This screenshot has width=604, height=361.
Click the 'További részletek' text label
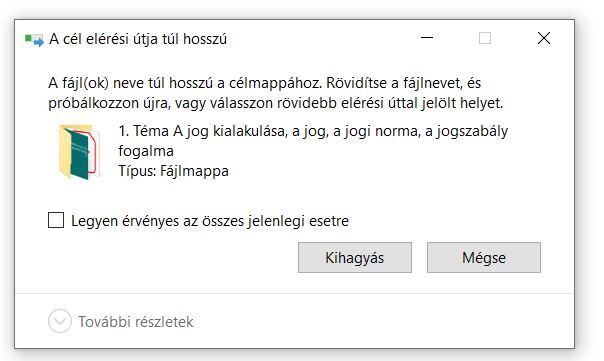pos(136,322)
